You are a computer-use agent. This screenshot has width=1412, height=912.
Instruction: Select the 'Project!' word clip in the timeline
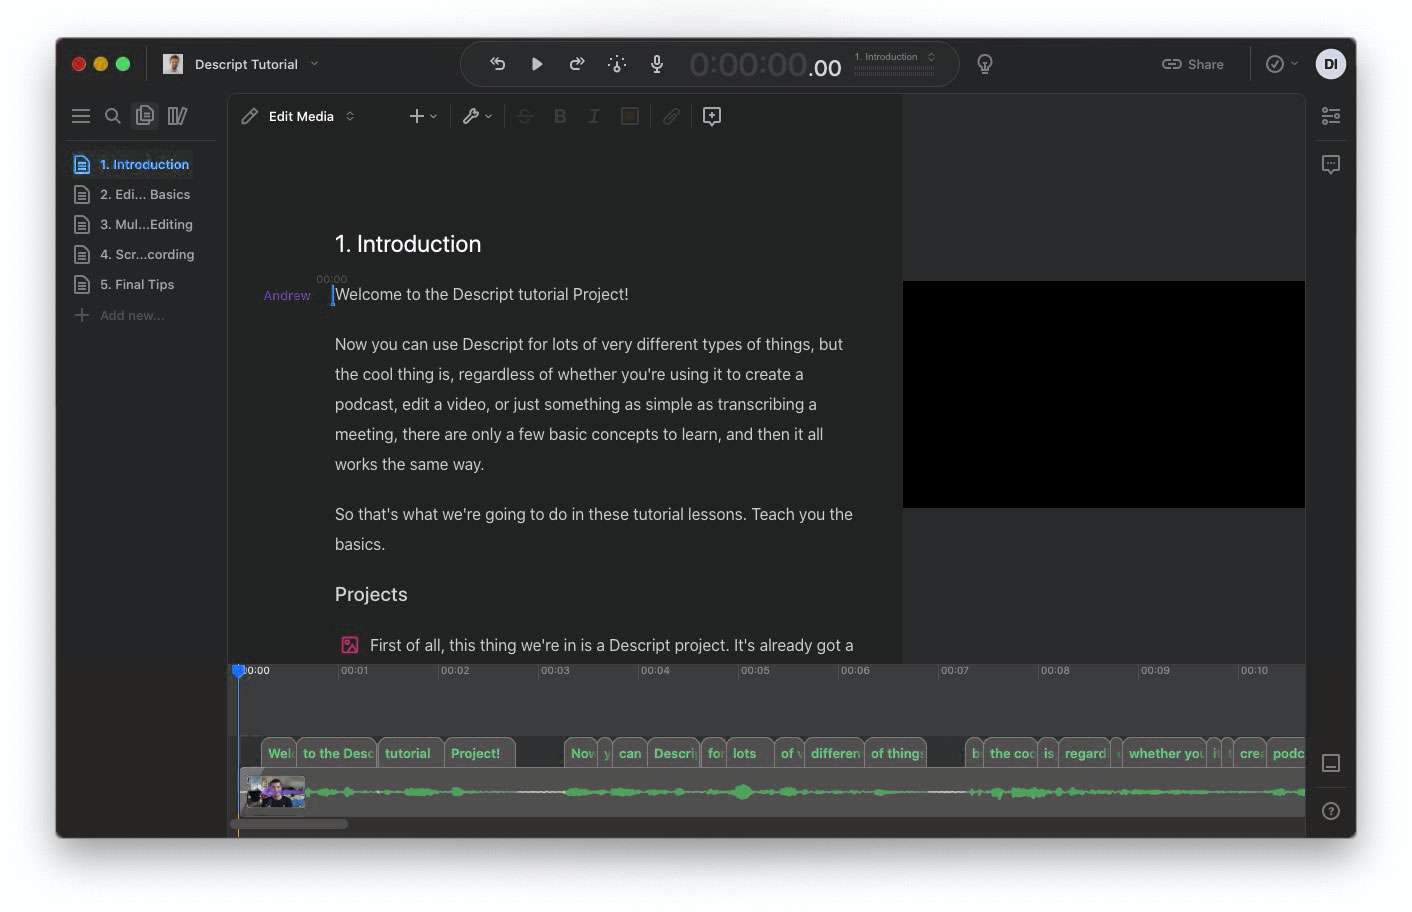(x=479, y=753)
